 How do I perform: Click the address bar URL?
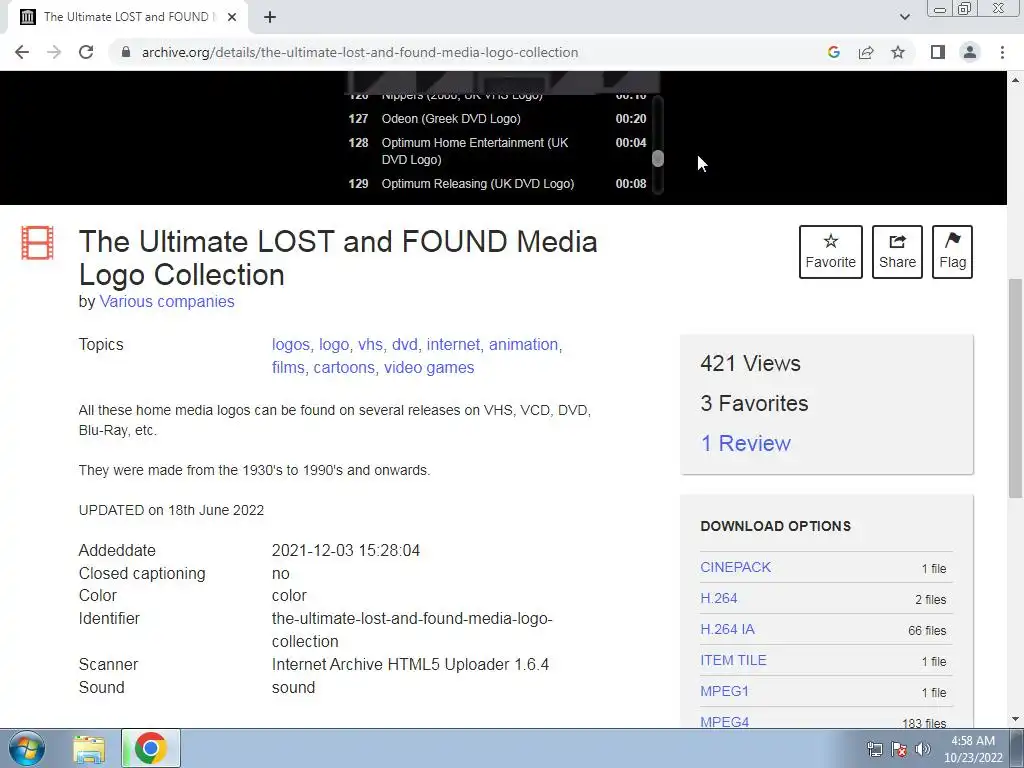pyautogui.click(x=360, y=52)
